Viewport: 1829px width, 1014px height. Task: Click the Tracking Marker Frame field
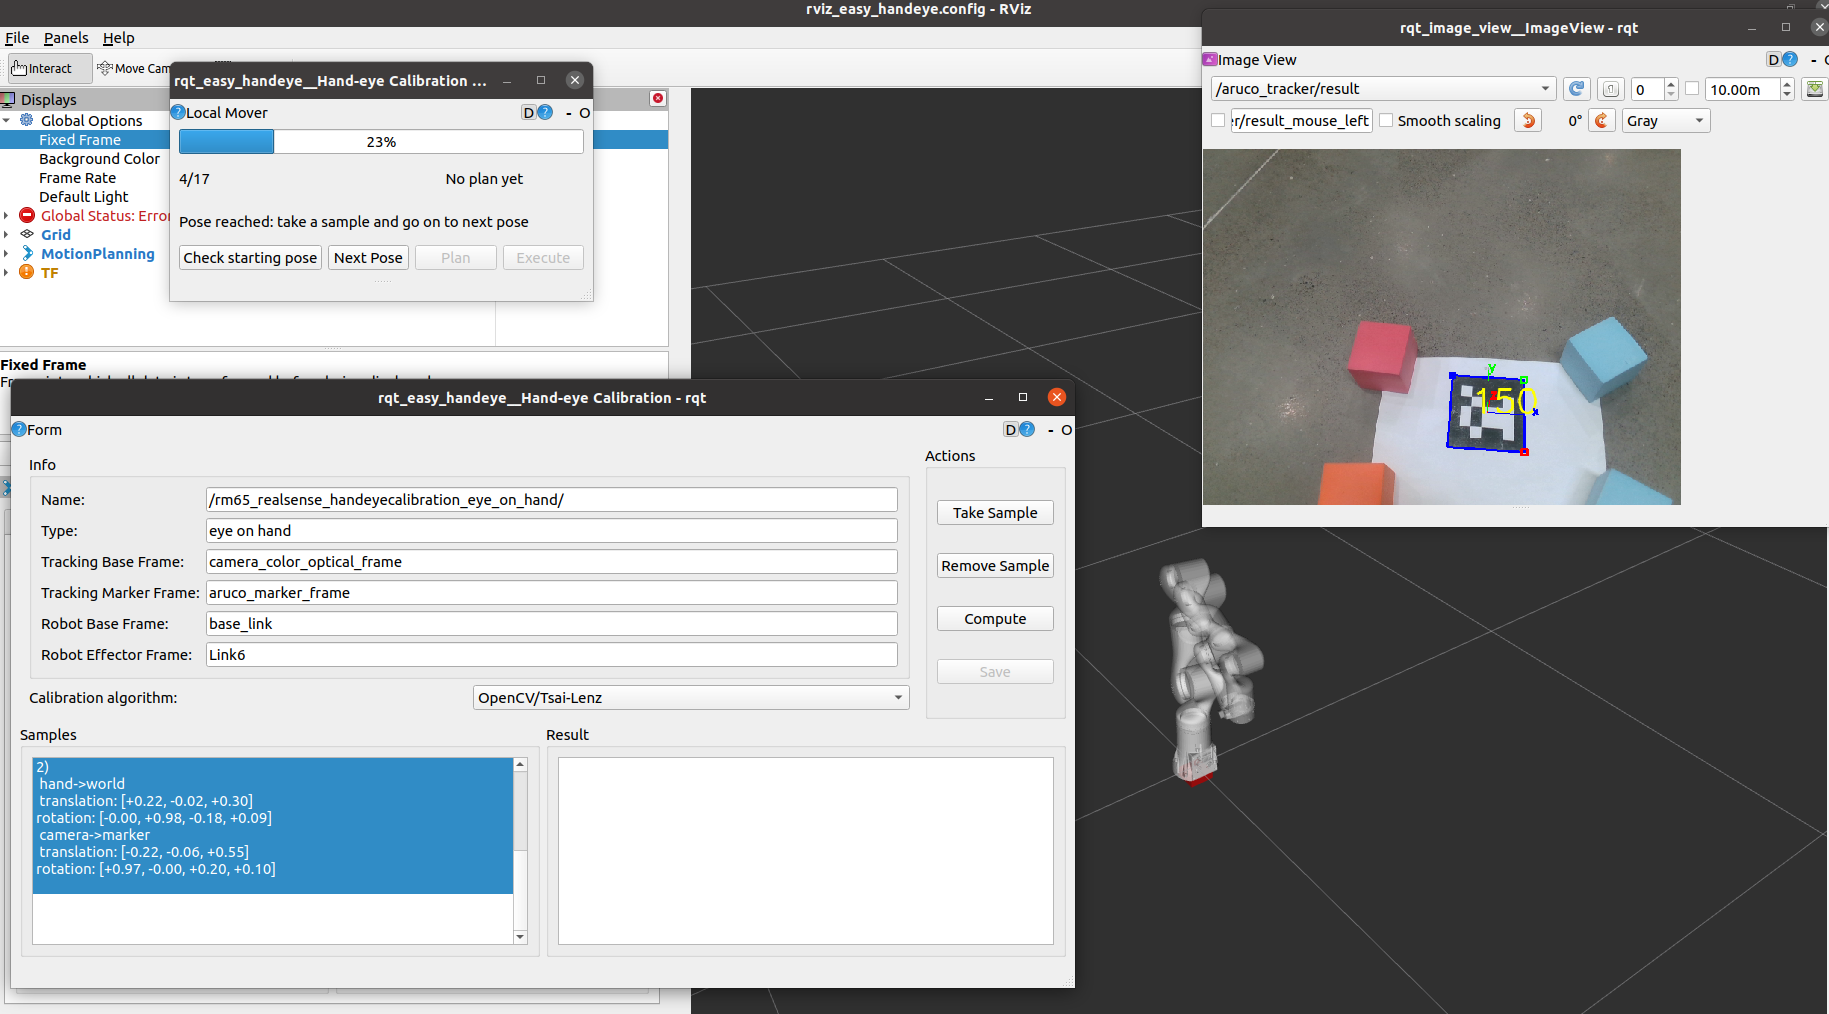pos(551,593)
